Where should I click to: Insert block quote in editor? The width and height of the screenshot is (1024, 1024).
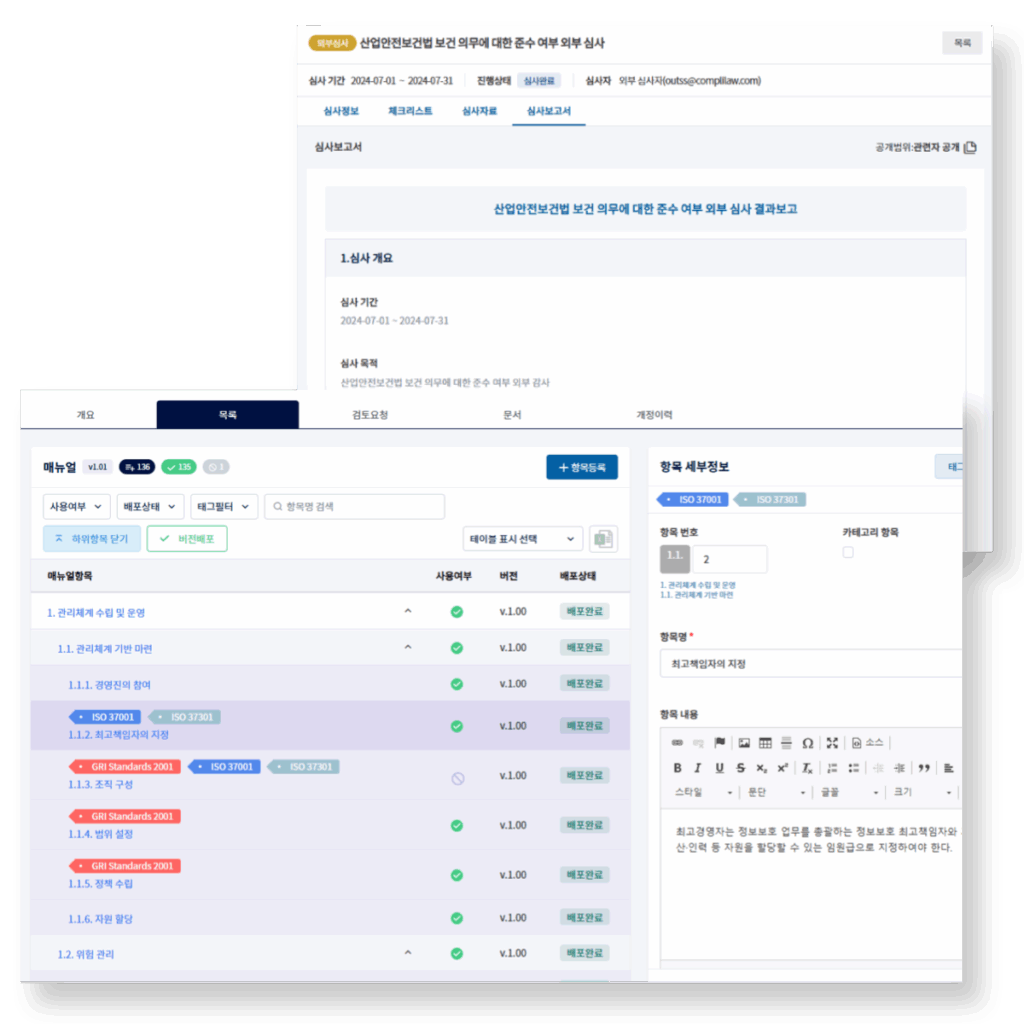tap(924, 768)
